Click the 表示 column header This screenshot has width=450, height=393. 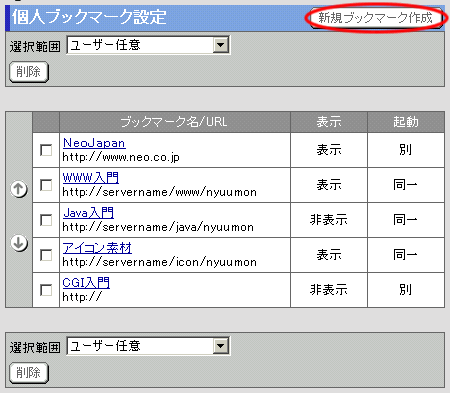point(329,122)
